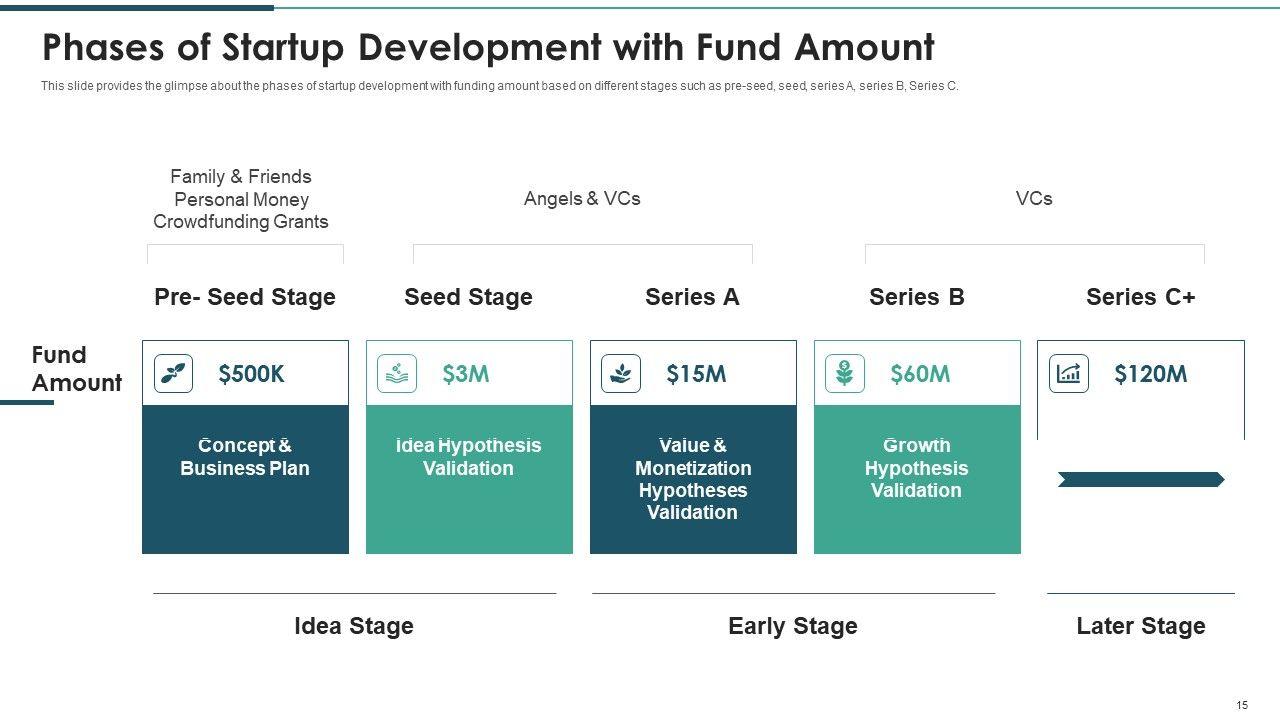
Task: Click the growth chart icon beside $120M
Action: tap(1069, 374)
